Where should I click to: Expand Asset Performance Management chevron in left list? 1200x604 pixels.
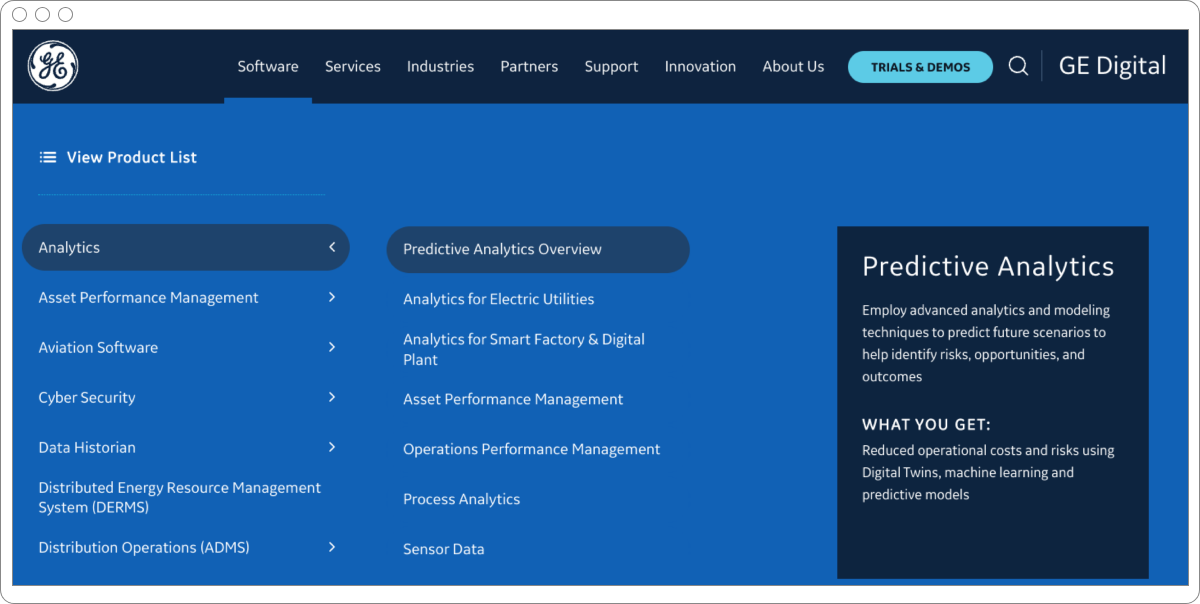(332, 297)
